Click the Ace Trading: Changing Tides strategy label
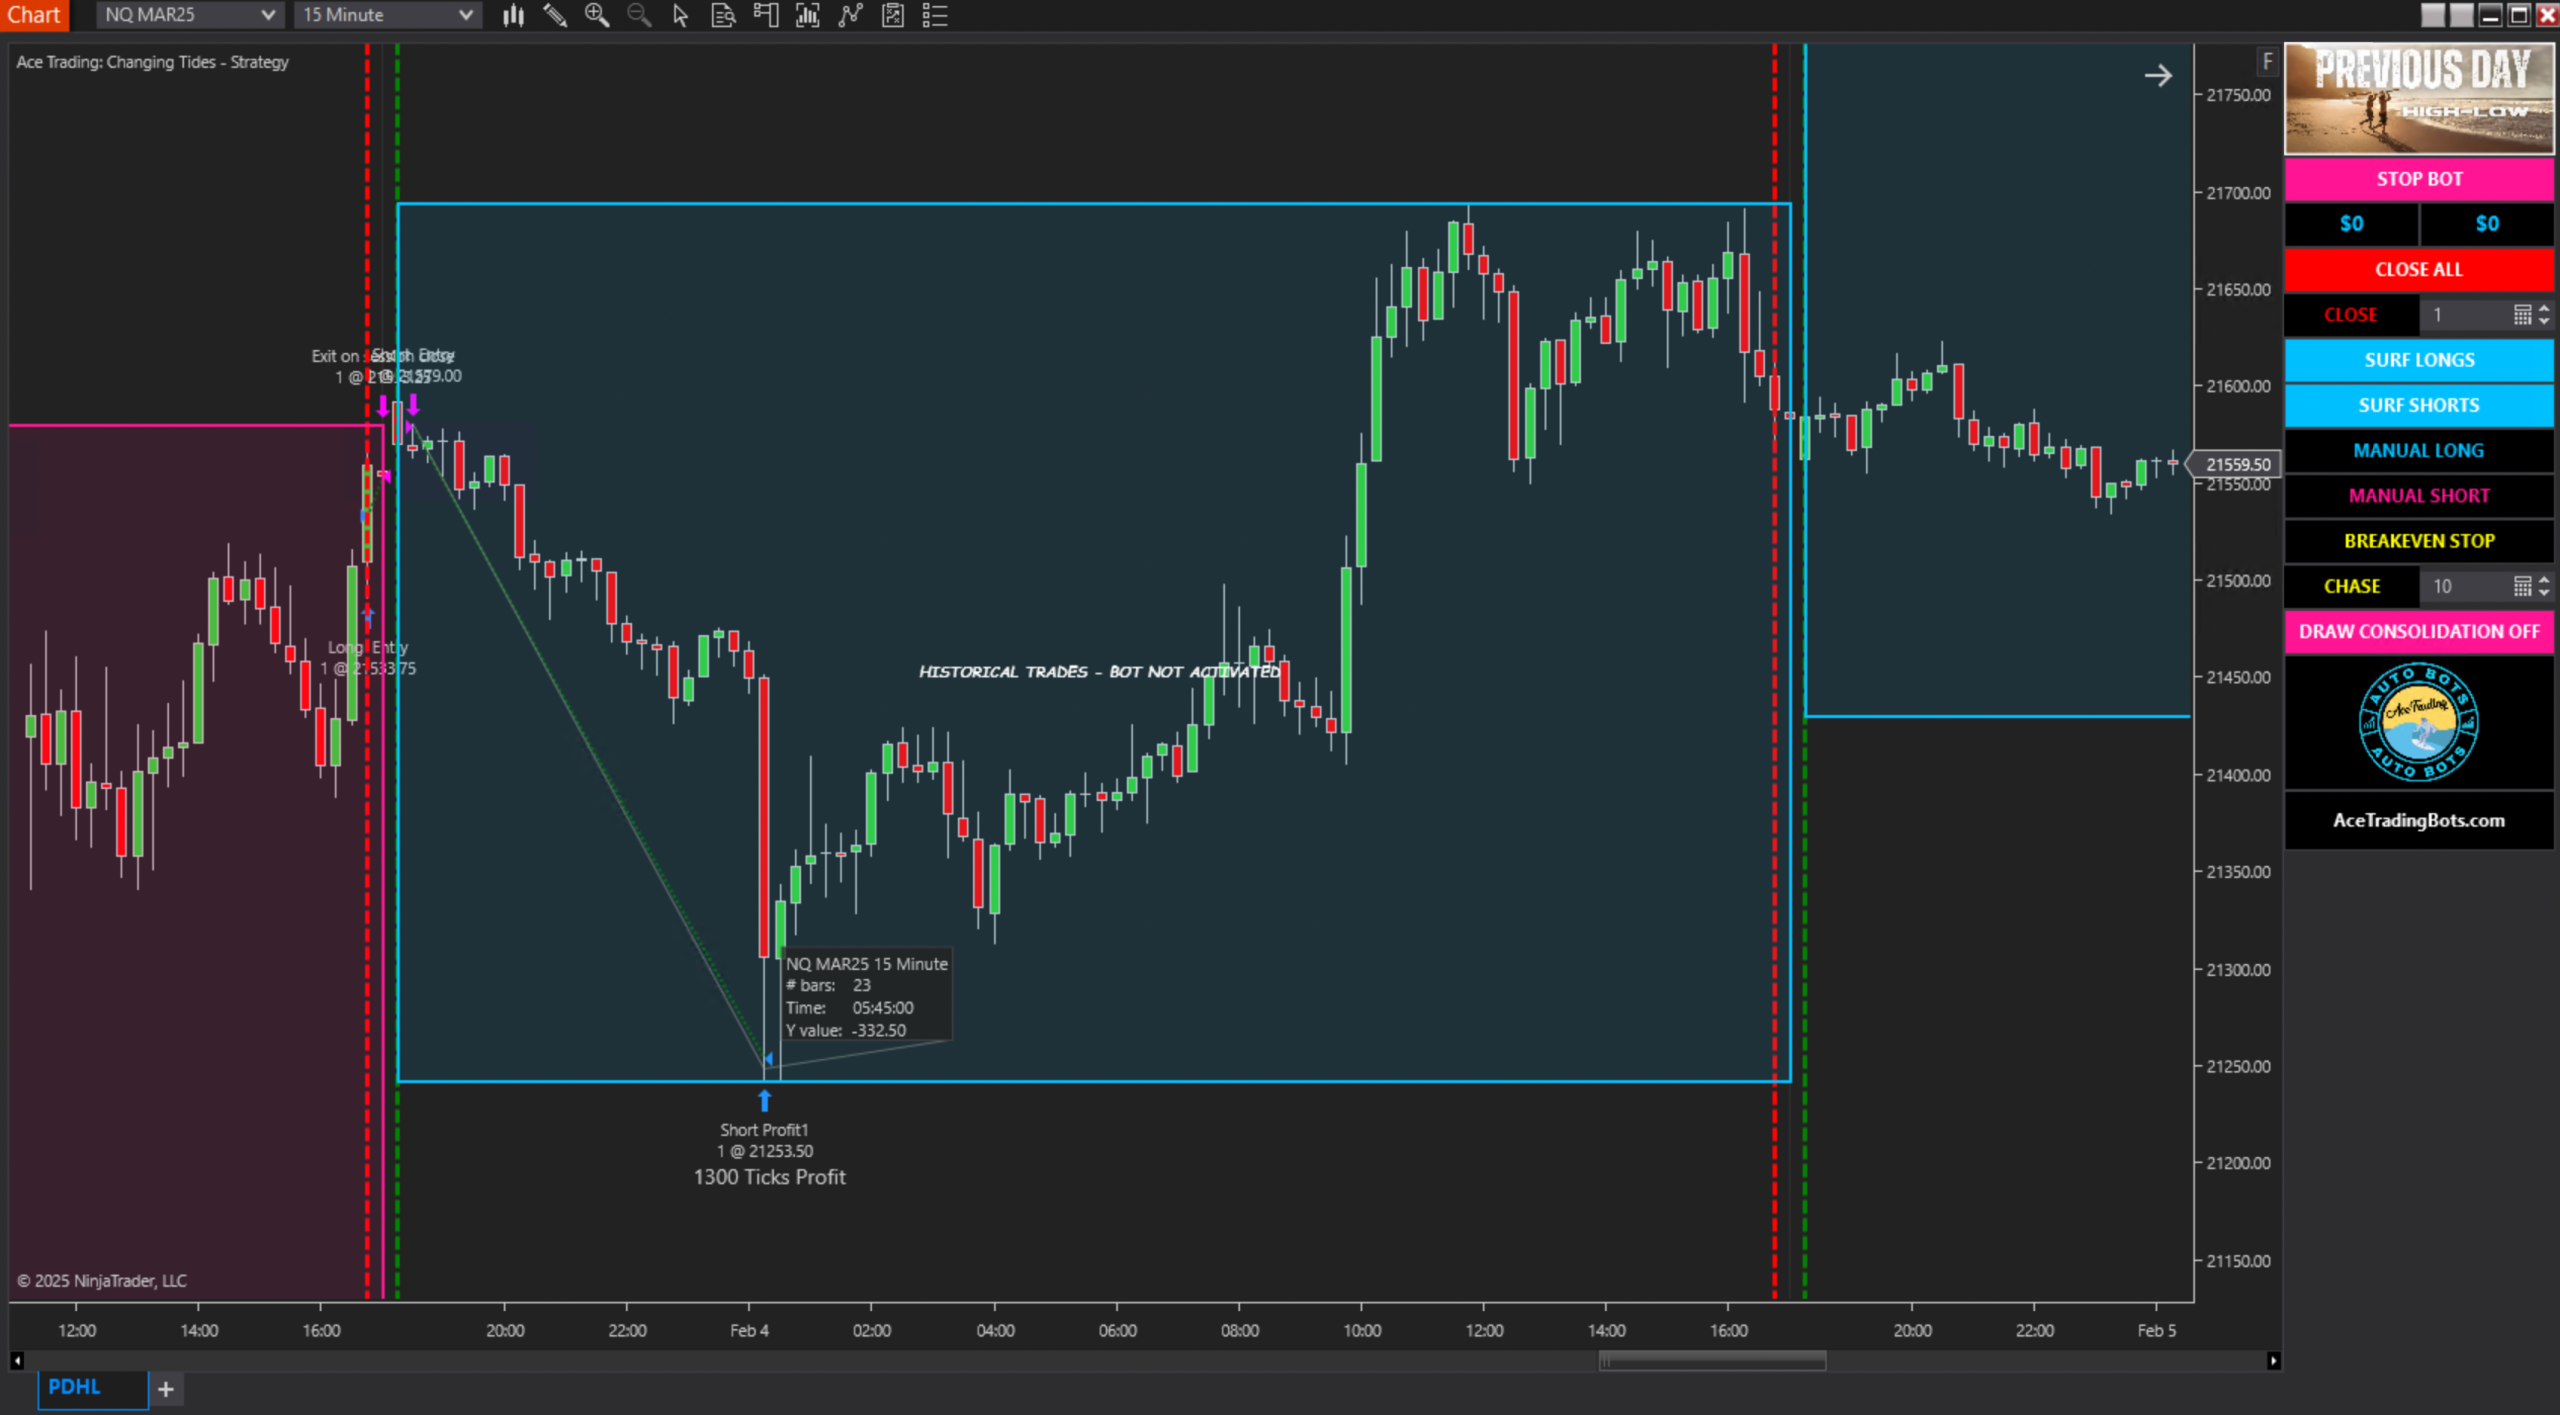Image resolution: width=2560 pixels, height=1415 pixels. [152, 62]
